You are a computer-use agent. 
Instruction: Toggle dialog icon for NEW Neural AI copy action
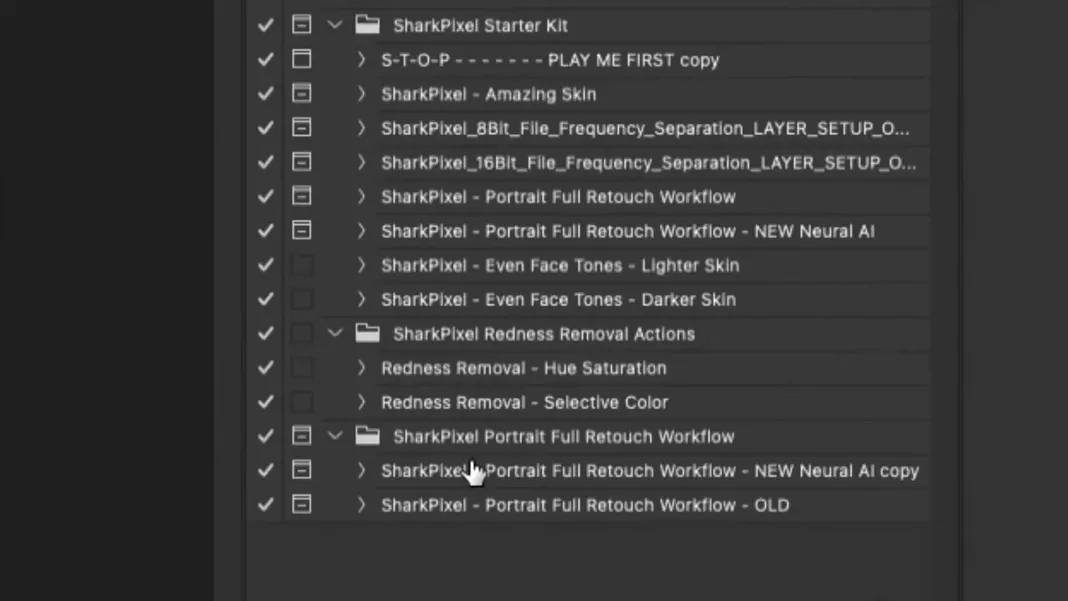(302, 469)
